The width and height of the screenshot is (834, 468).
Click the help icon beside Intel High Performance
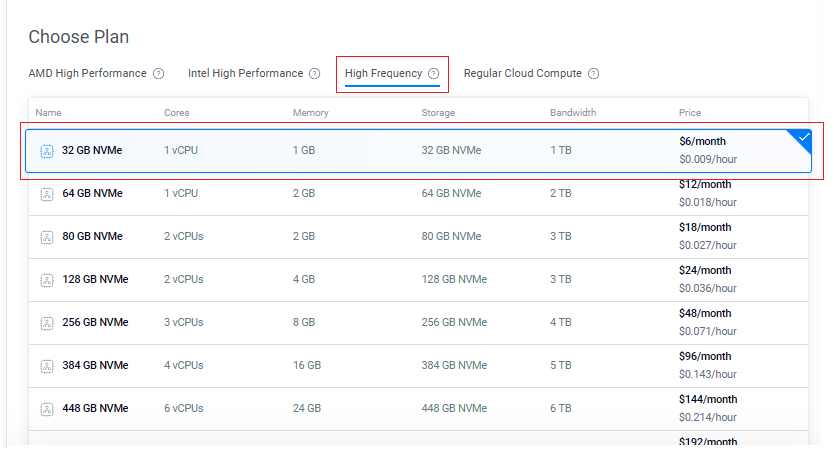pyautogui.click(x=314, y=74)
